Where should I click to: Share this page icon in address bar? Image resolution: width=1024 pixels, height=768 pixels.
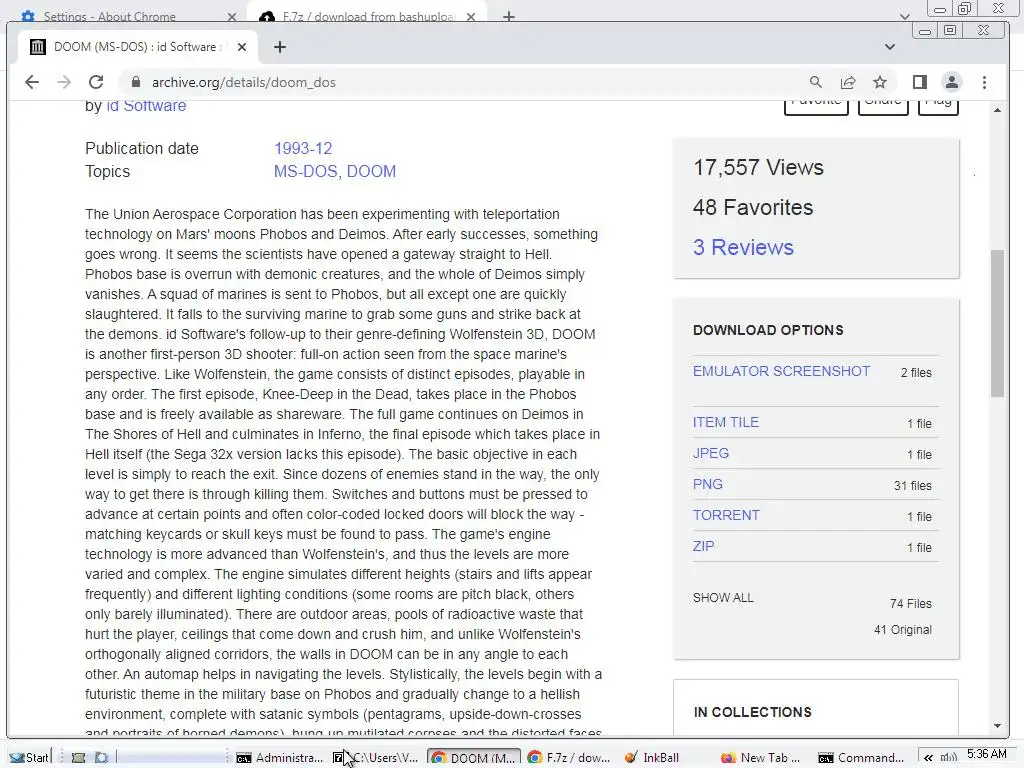[x=848, y=82]
